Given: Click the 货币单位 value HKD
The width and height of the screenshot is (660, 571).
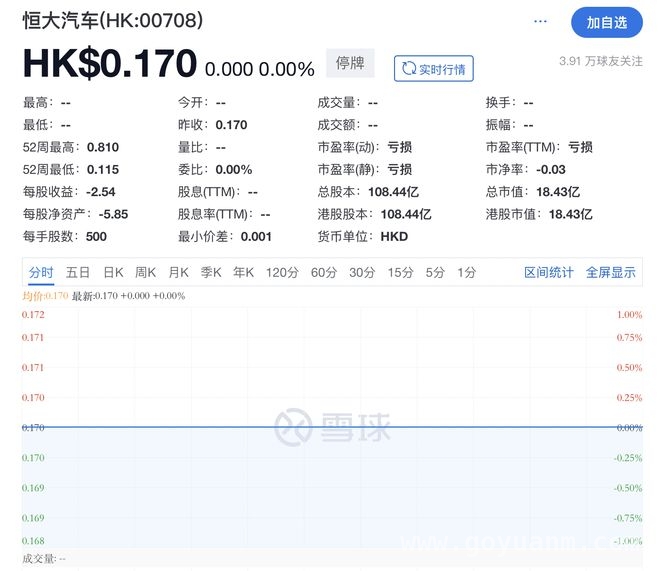Looking at the screenshot, I should [x=394, y=236].
